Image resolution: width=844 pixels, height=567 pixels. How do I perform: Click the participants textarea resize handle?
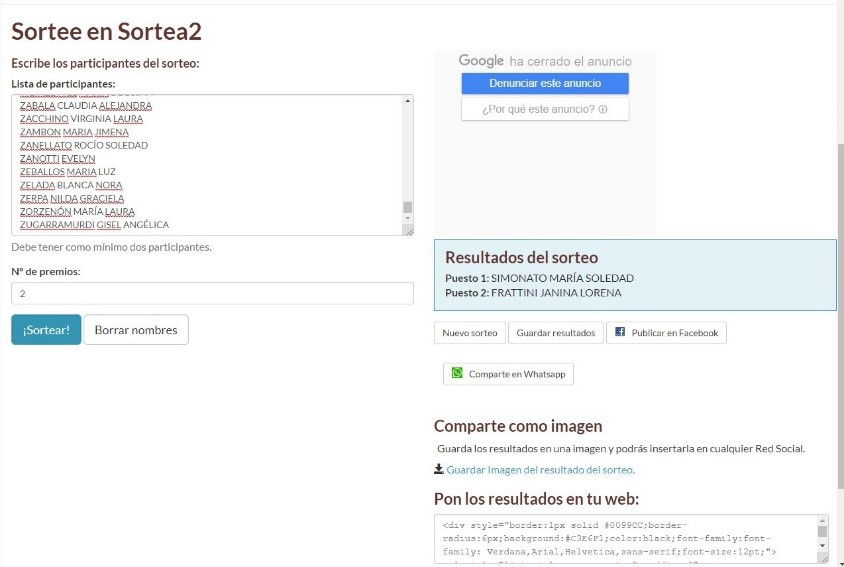tap(409, 231)
